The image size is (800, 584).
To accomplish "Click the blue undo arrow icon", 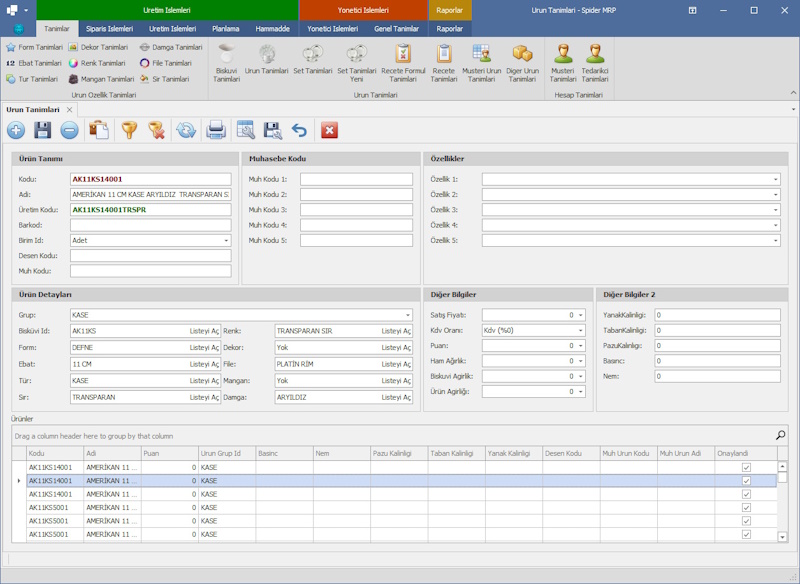I will pyautogui.click(x=299, y=130).
